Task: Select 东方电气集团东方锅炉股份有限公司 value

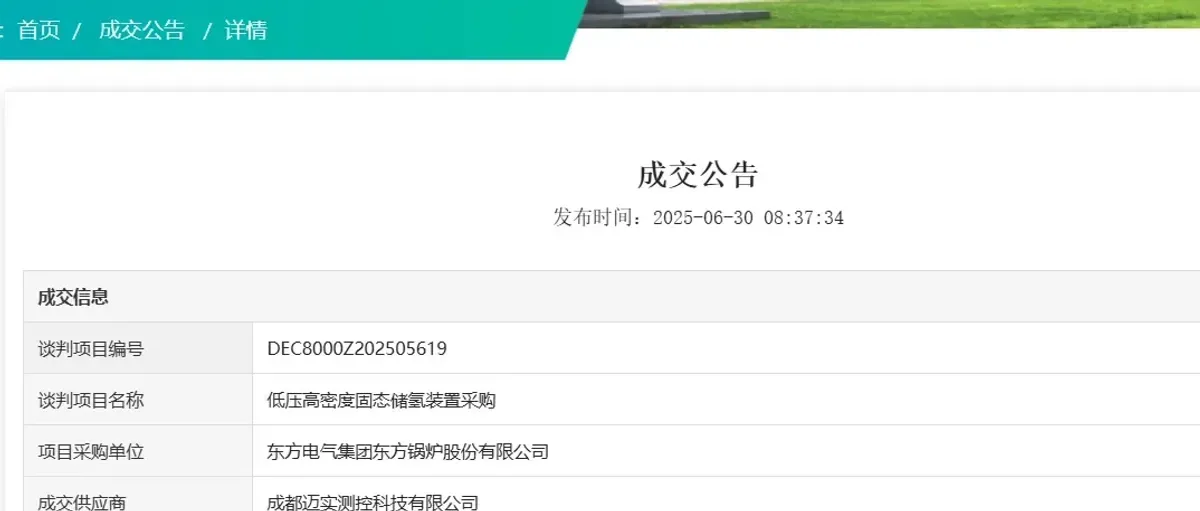Action: click(x=408, y=452)
